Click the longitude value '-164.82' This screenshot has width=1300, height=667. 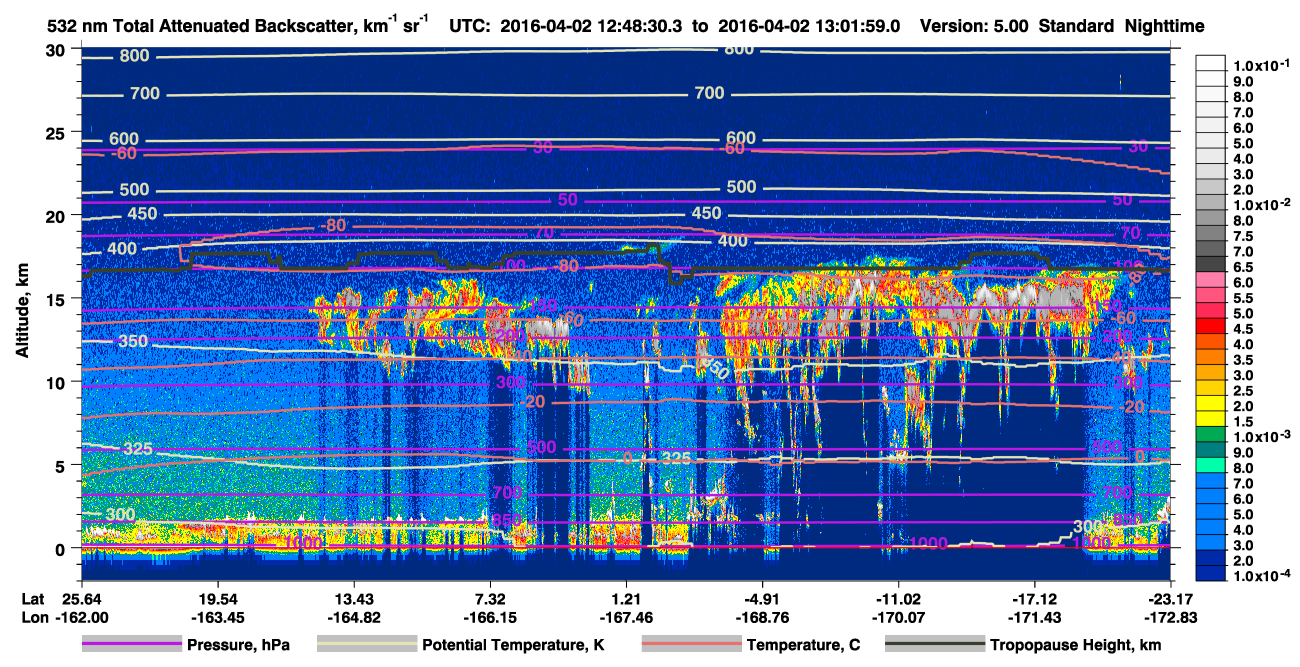(354, 617)
